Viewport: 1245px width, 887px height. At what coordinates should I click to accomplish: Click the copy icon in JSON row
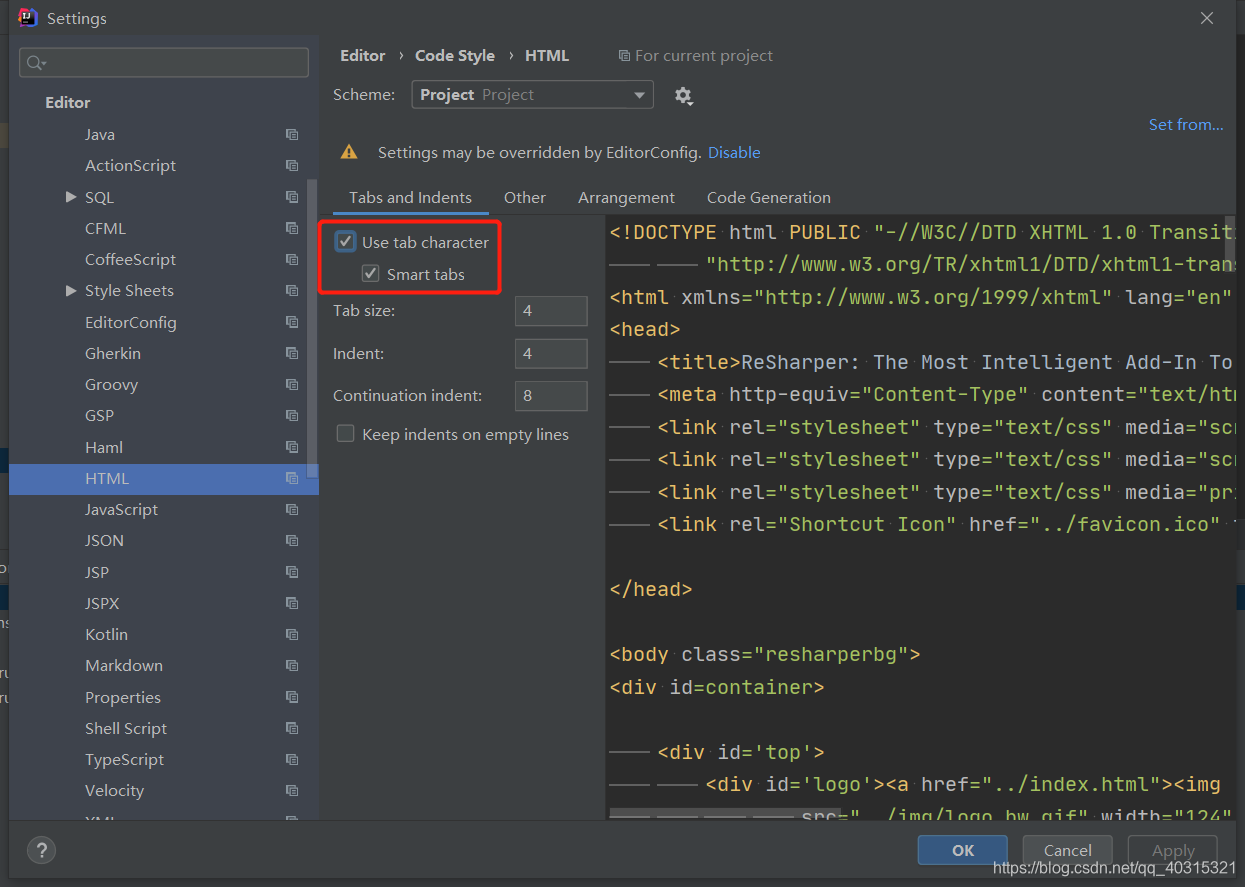(292, 541)
